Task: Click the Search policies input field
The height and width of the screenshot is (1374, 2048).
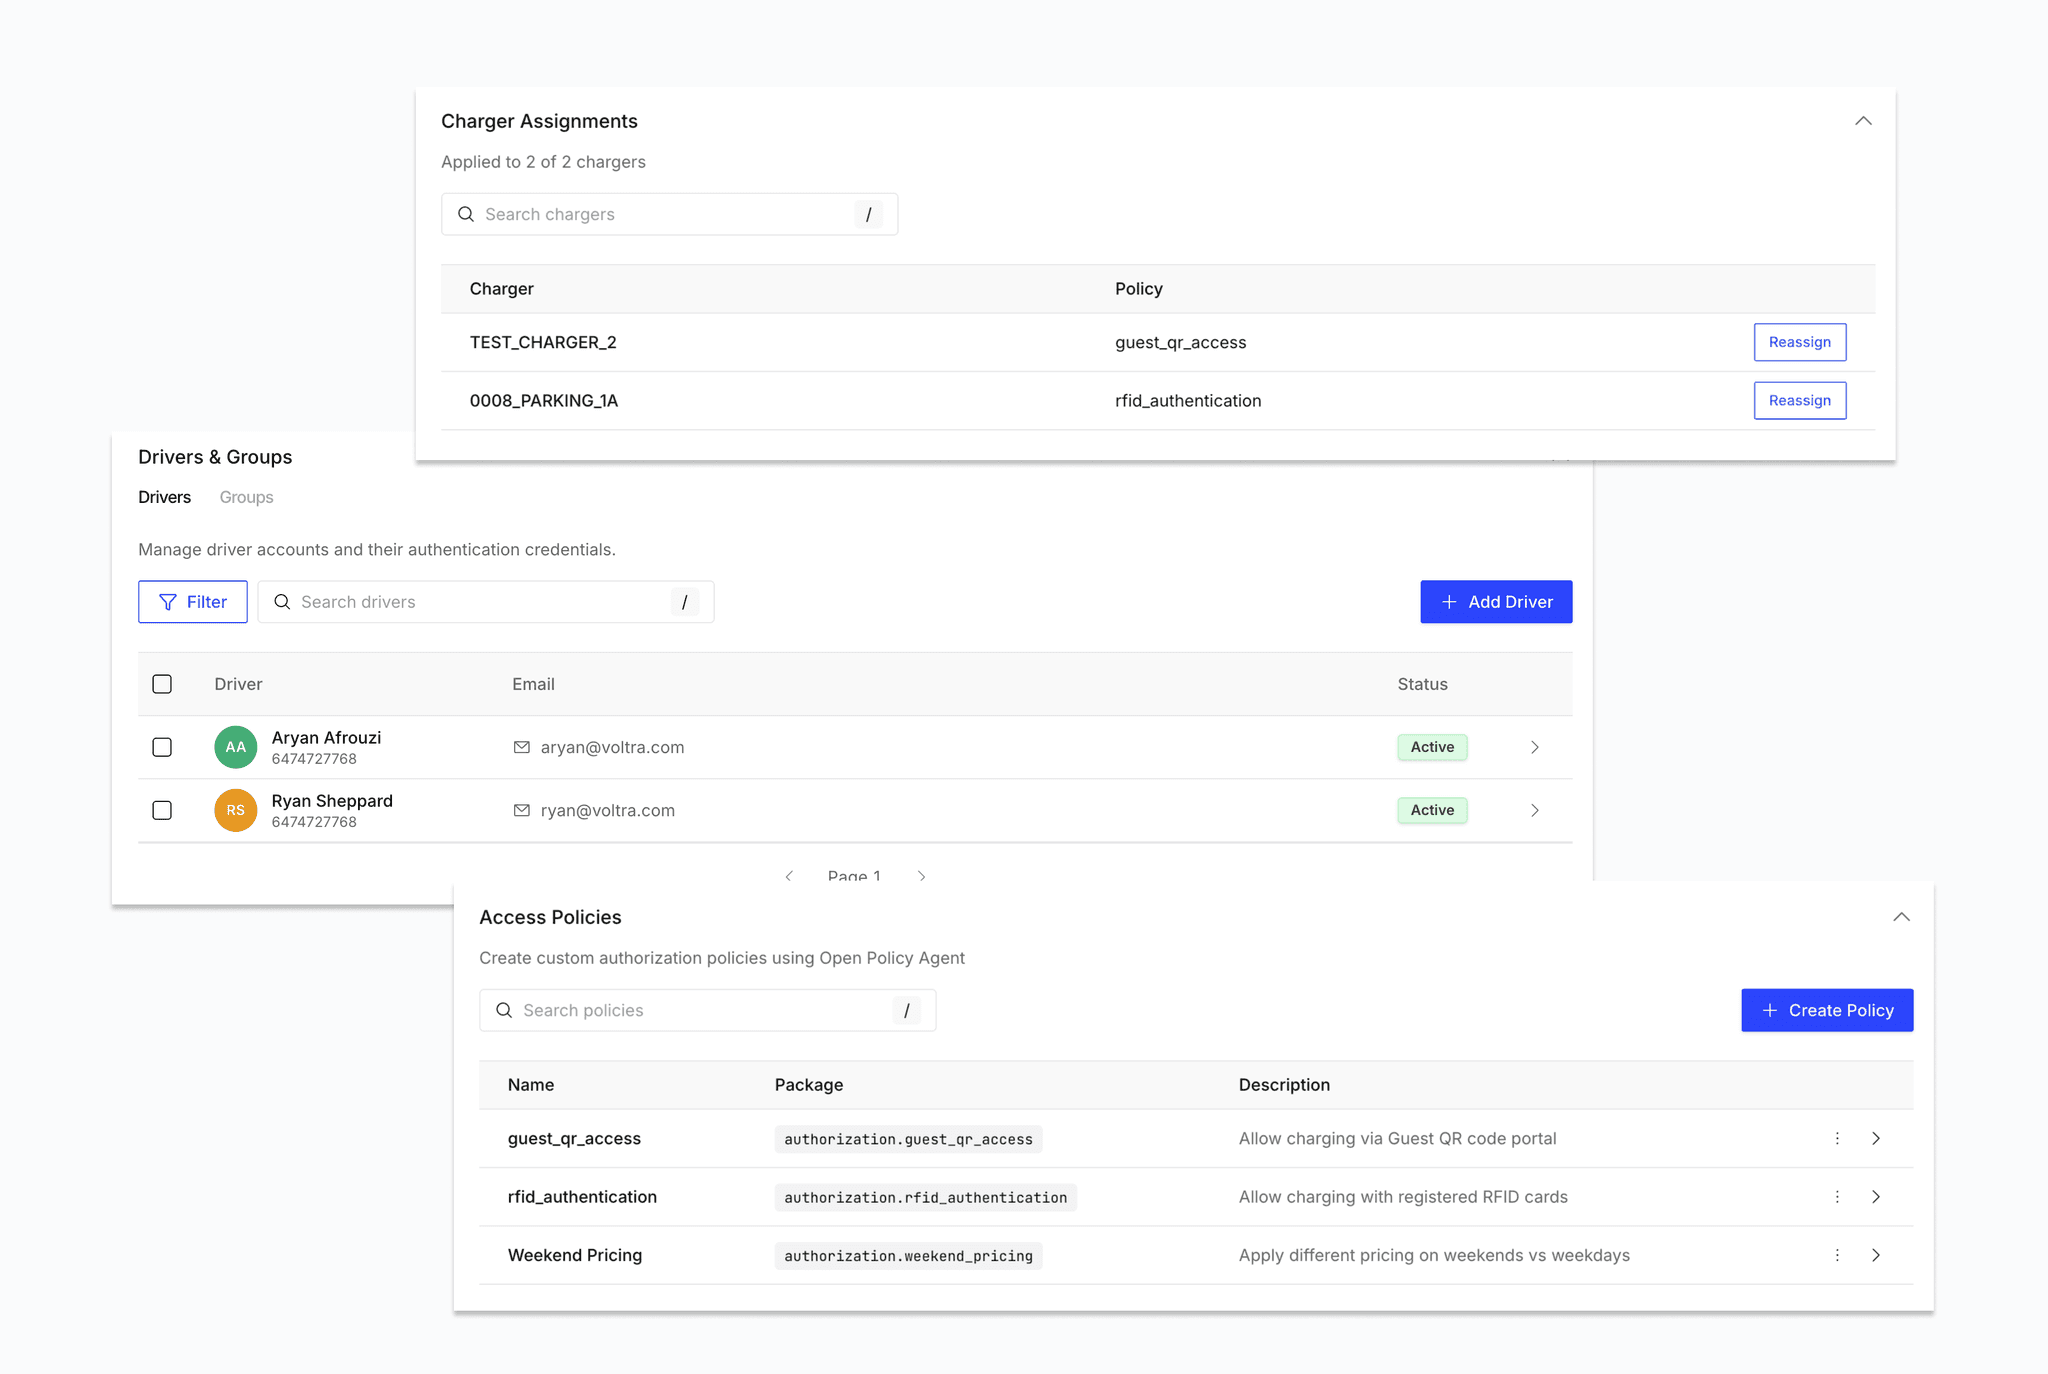Action: click(707, 1010)
